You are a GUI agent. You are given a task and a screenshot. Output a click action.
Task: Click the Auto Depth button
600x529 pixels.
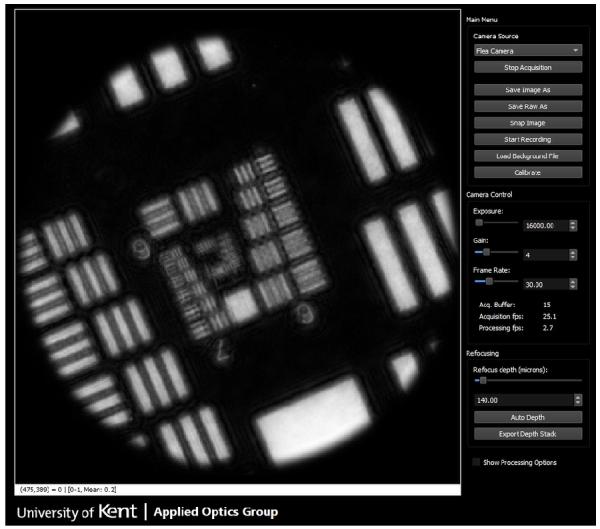tap(526, 417)
